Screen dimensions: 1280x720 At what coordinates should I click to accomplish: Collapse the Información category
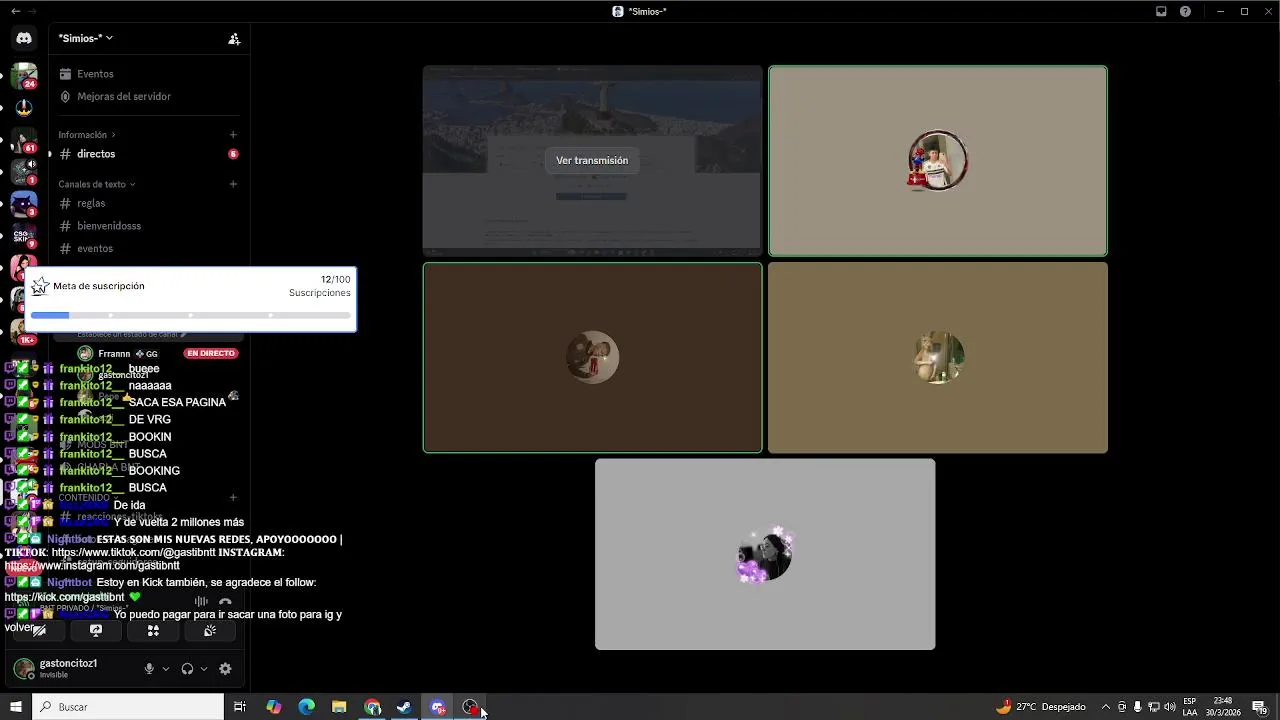tap(86, 135)
